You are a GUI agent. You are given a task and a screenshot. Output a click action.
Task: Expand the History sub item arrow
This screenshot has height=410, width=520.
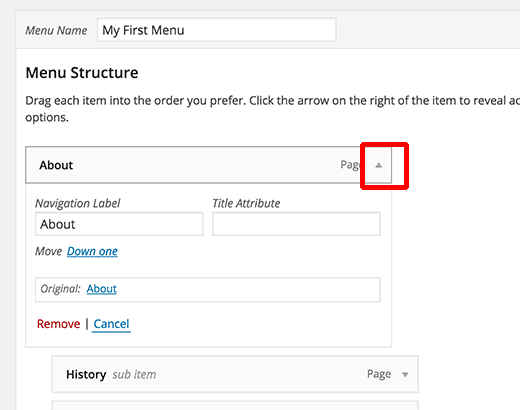(x=405, y=375)
